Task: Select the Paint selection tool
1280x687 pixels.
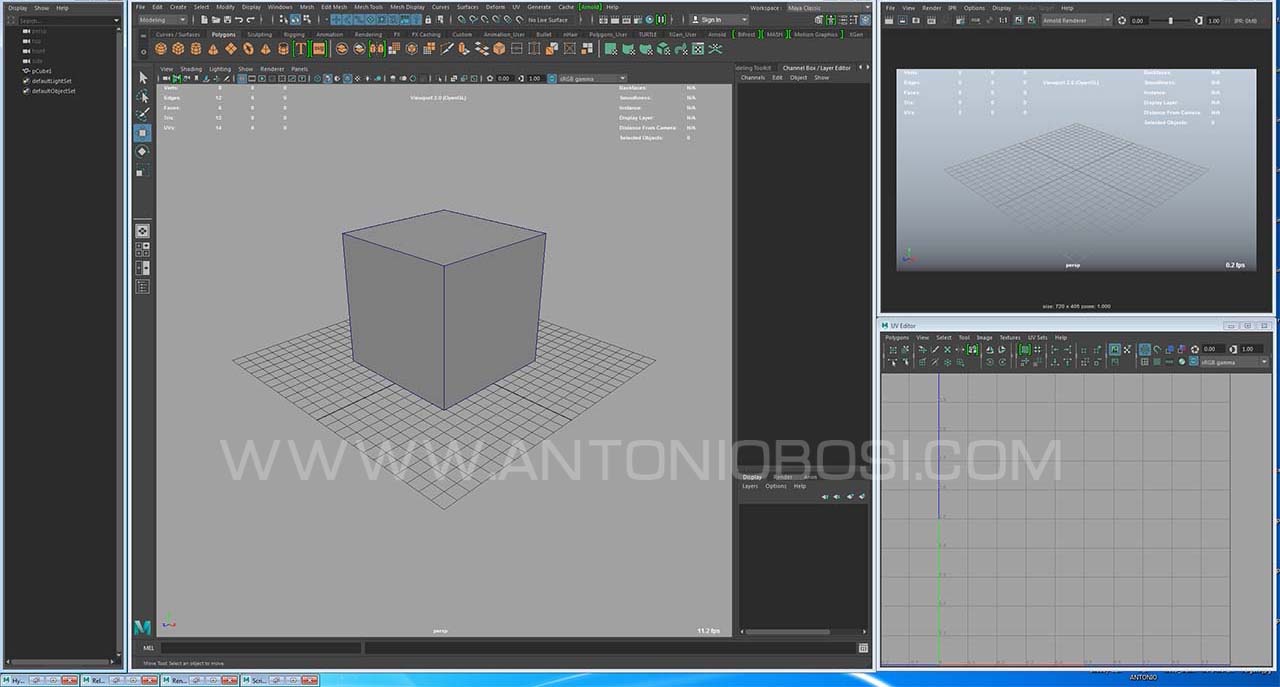Action: 142,114
